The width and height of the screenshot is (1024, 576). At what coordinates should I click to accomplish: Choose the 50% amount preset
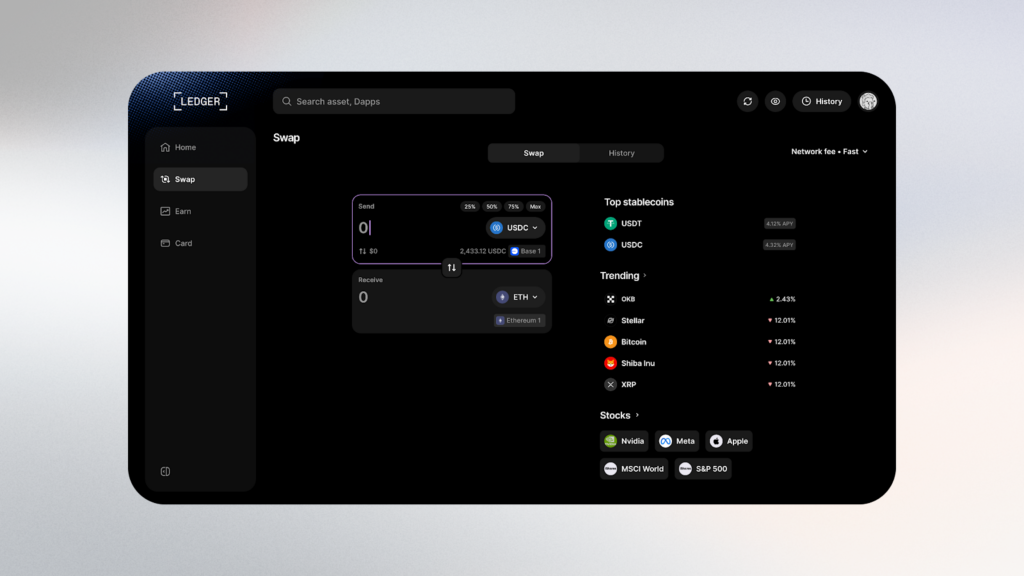click(491, 206)
